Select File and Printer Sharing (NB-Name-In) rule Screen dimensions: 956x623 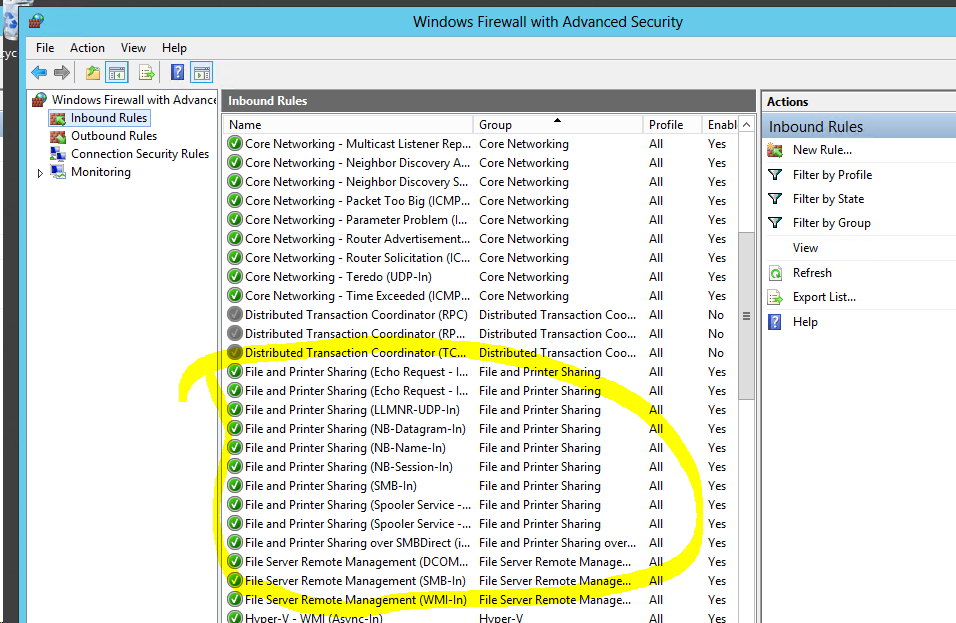pyautogui.click(x=482, y=448)
